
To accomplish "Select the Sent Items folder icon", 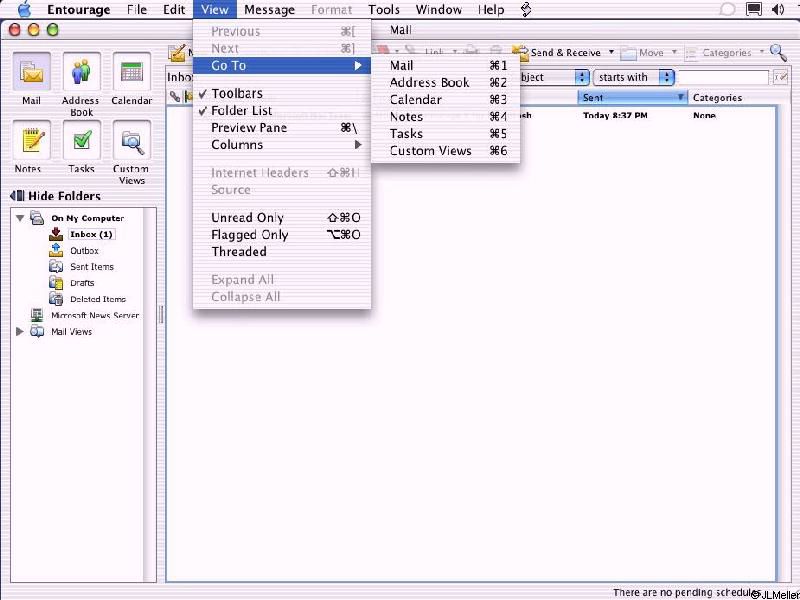I will click(56, 266).
